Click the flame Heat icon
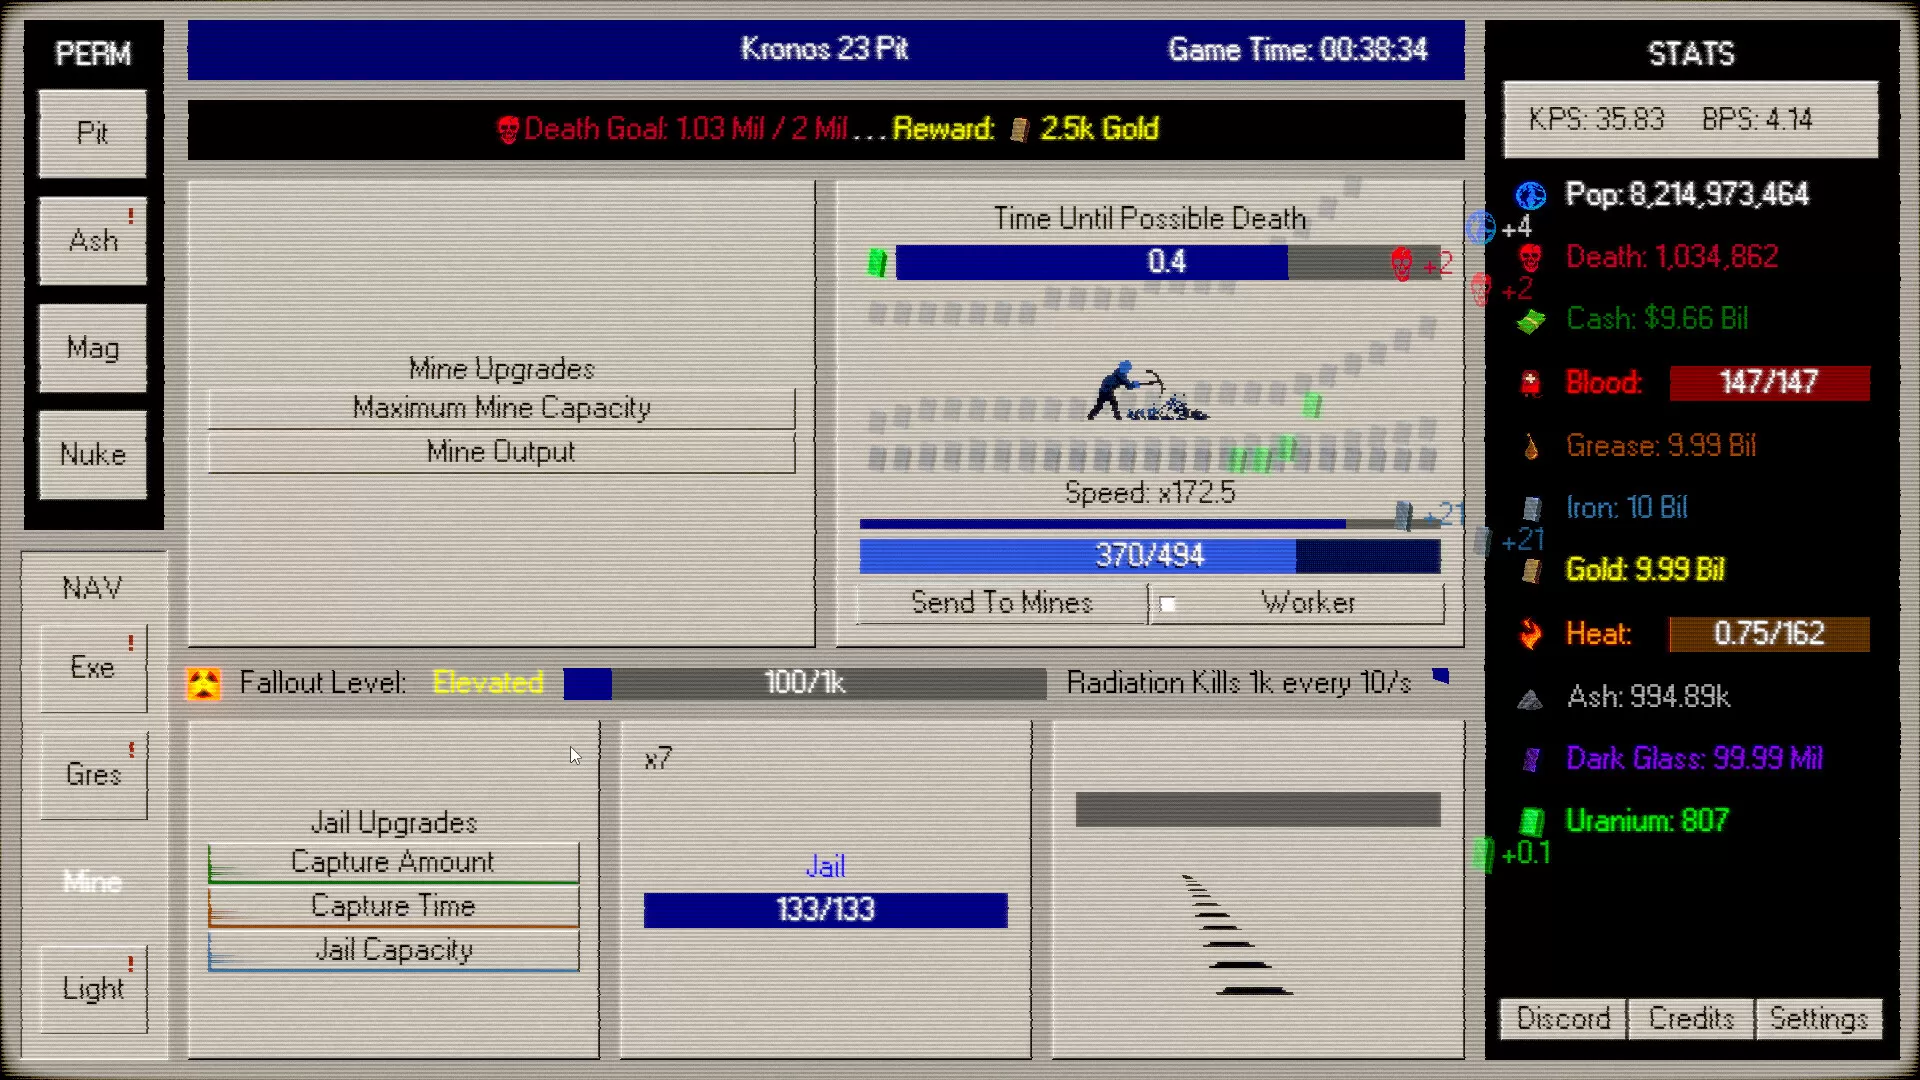The width and height of the screenshot is (1920, 1080). pyautogui.click(x=1530, y=634)
